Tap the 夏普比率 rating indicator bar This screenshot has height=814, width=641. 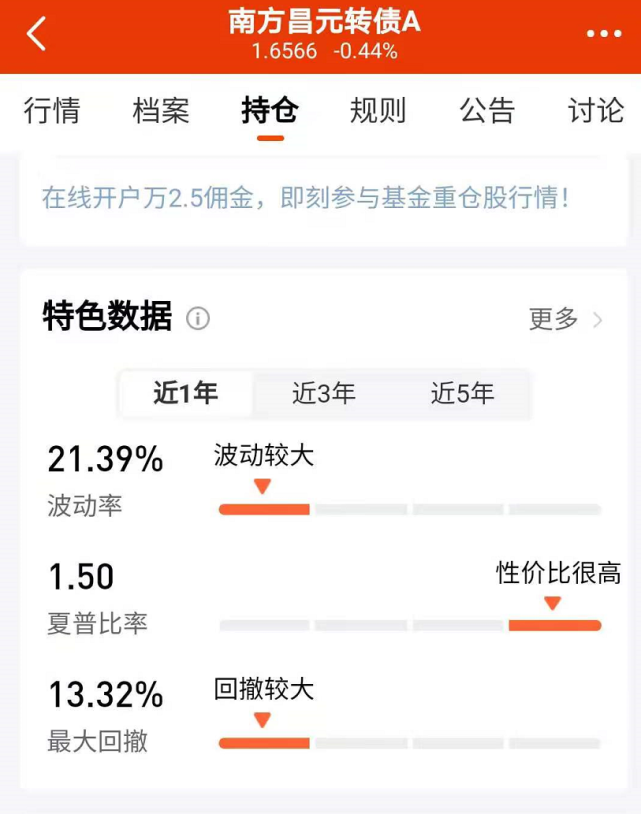[x=410, y=626]
